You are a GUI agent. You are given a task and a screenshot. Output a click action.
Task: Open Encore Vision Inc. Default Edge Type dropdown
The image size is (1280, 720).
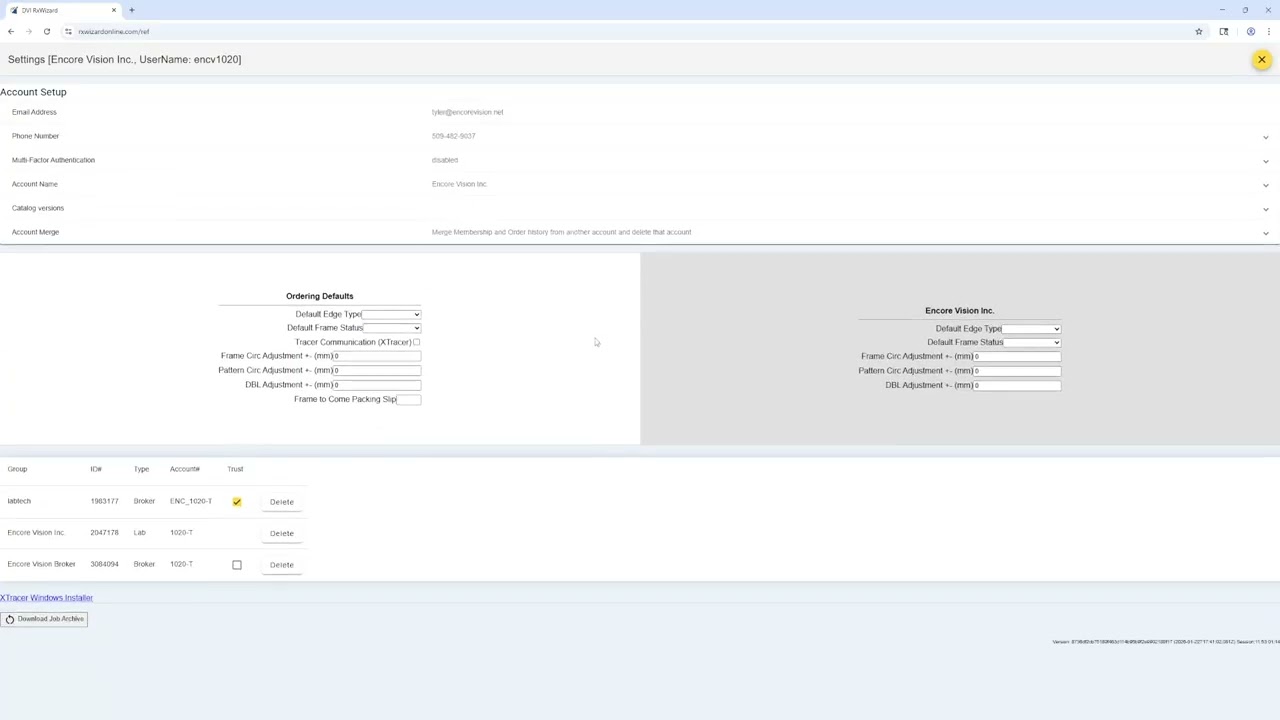[1031, 328]
